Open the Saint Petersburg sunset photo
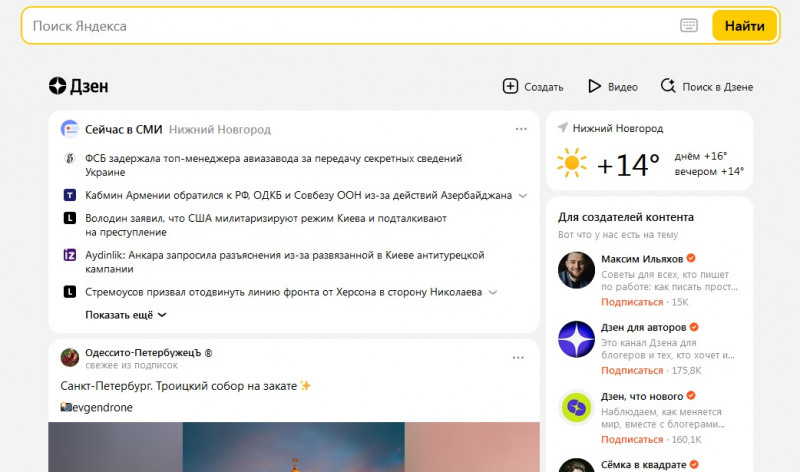 [294, 447]
